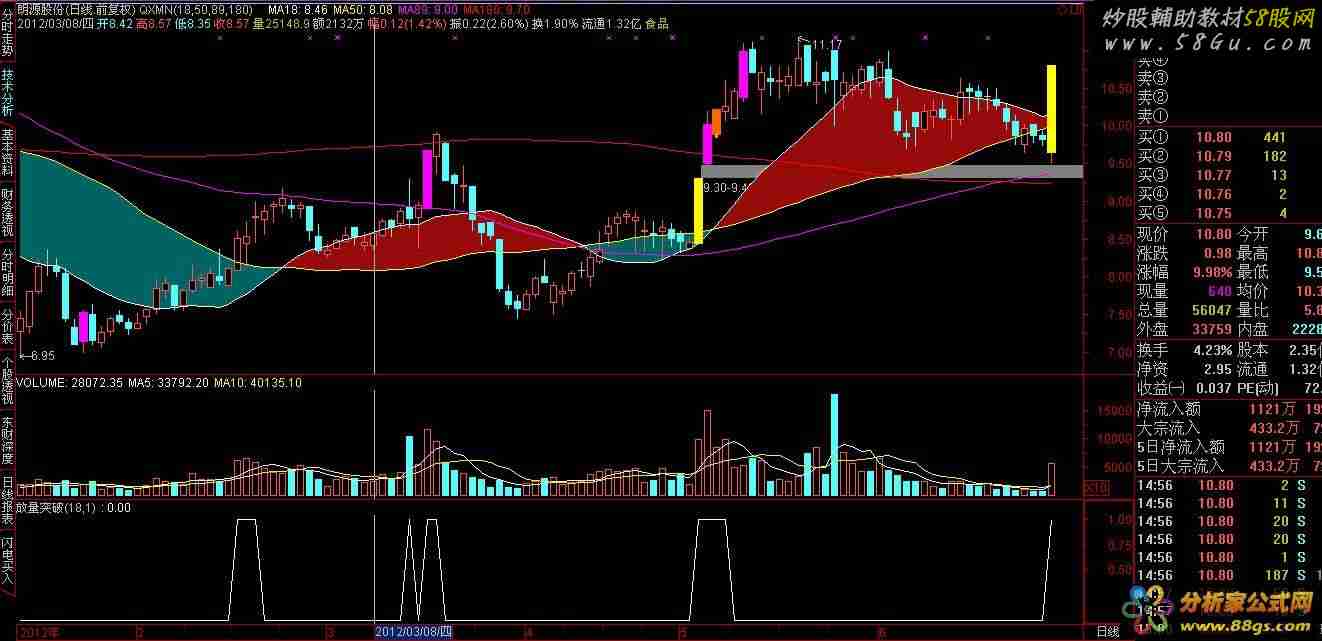Open the 基本资料 sidebar tab
The width and height of the screenshot is (1322, 641).
coord(8,153)
